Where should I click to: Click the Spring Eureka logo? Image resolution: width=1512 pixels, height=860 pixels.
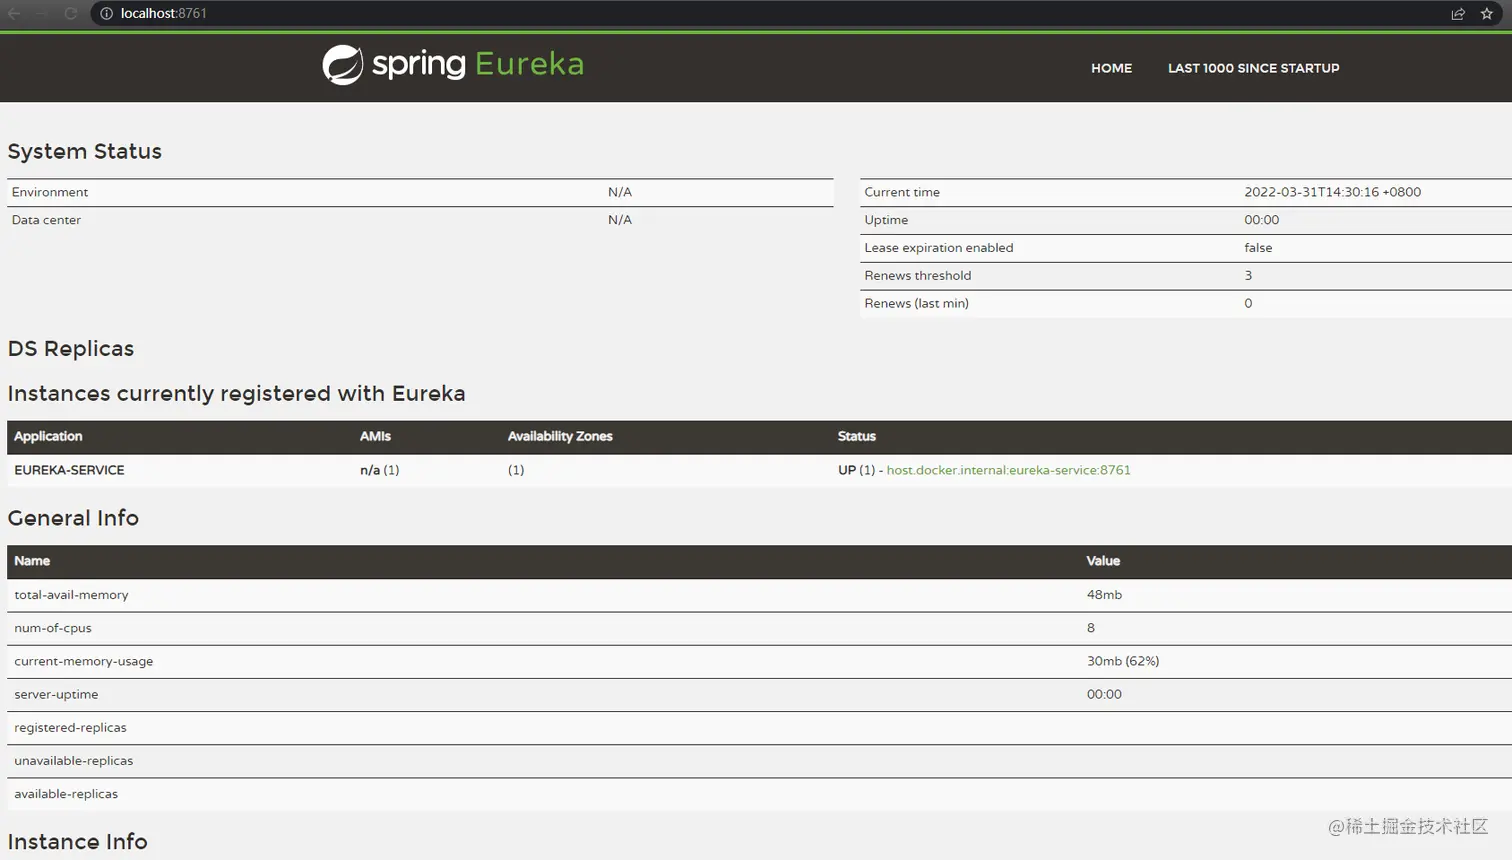[453, 65]
